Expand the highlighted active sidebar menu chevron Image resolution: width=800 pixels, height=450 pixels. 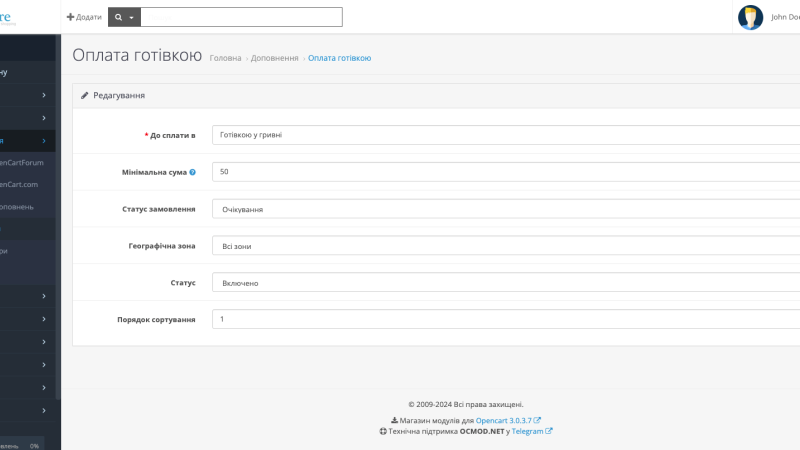click(x=44, y=141)
